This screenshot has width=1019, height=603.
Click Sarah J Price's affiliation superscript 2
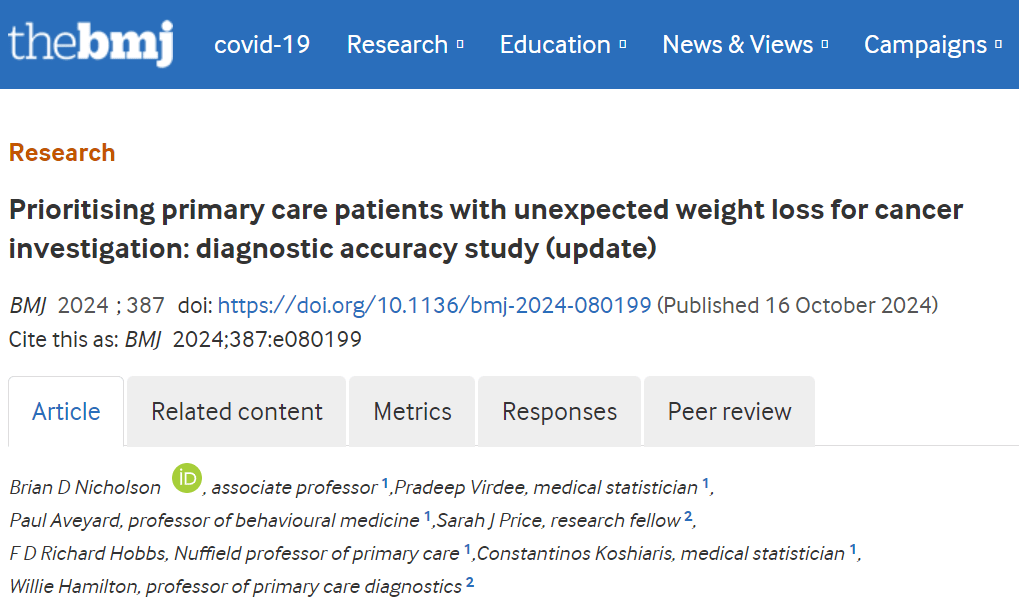688,516
